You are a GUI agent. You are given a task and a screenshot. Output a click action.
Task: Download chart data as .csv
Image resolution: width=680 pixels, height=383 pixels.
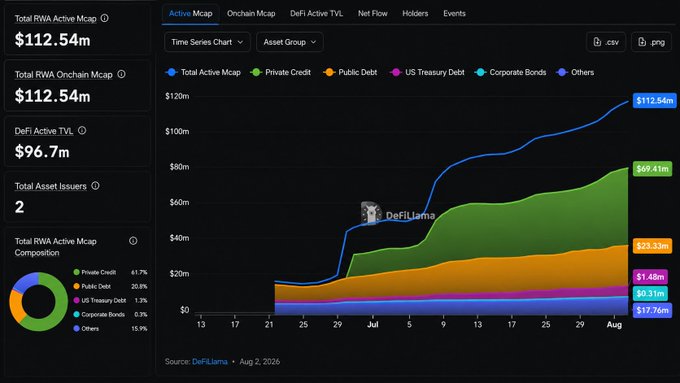[x=606, y=42]
